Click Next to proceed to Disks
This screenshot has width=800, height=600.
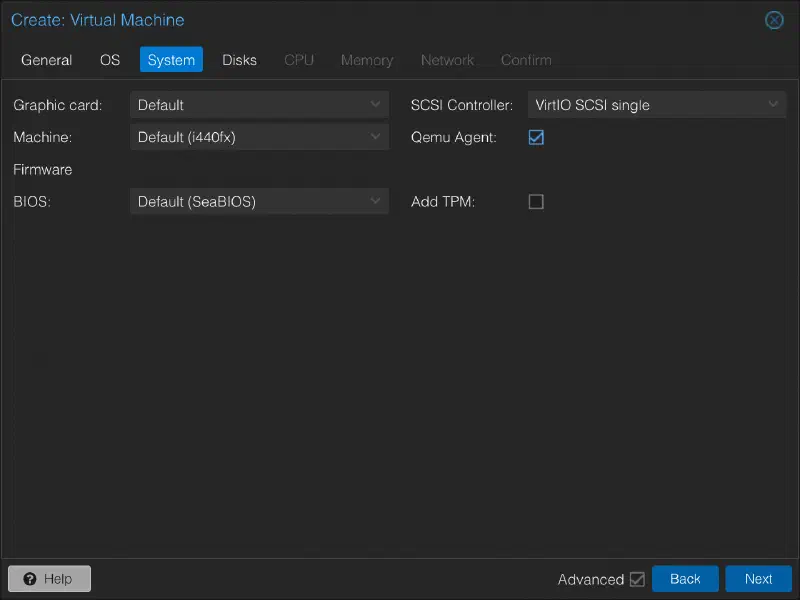click(758, 579)
